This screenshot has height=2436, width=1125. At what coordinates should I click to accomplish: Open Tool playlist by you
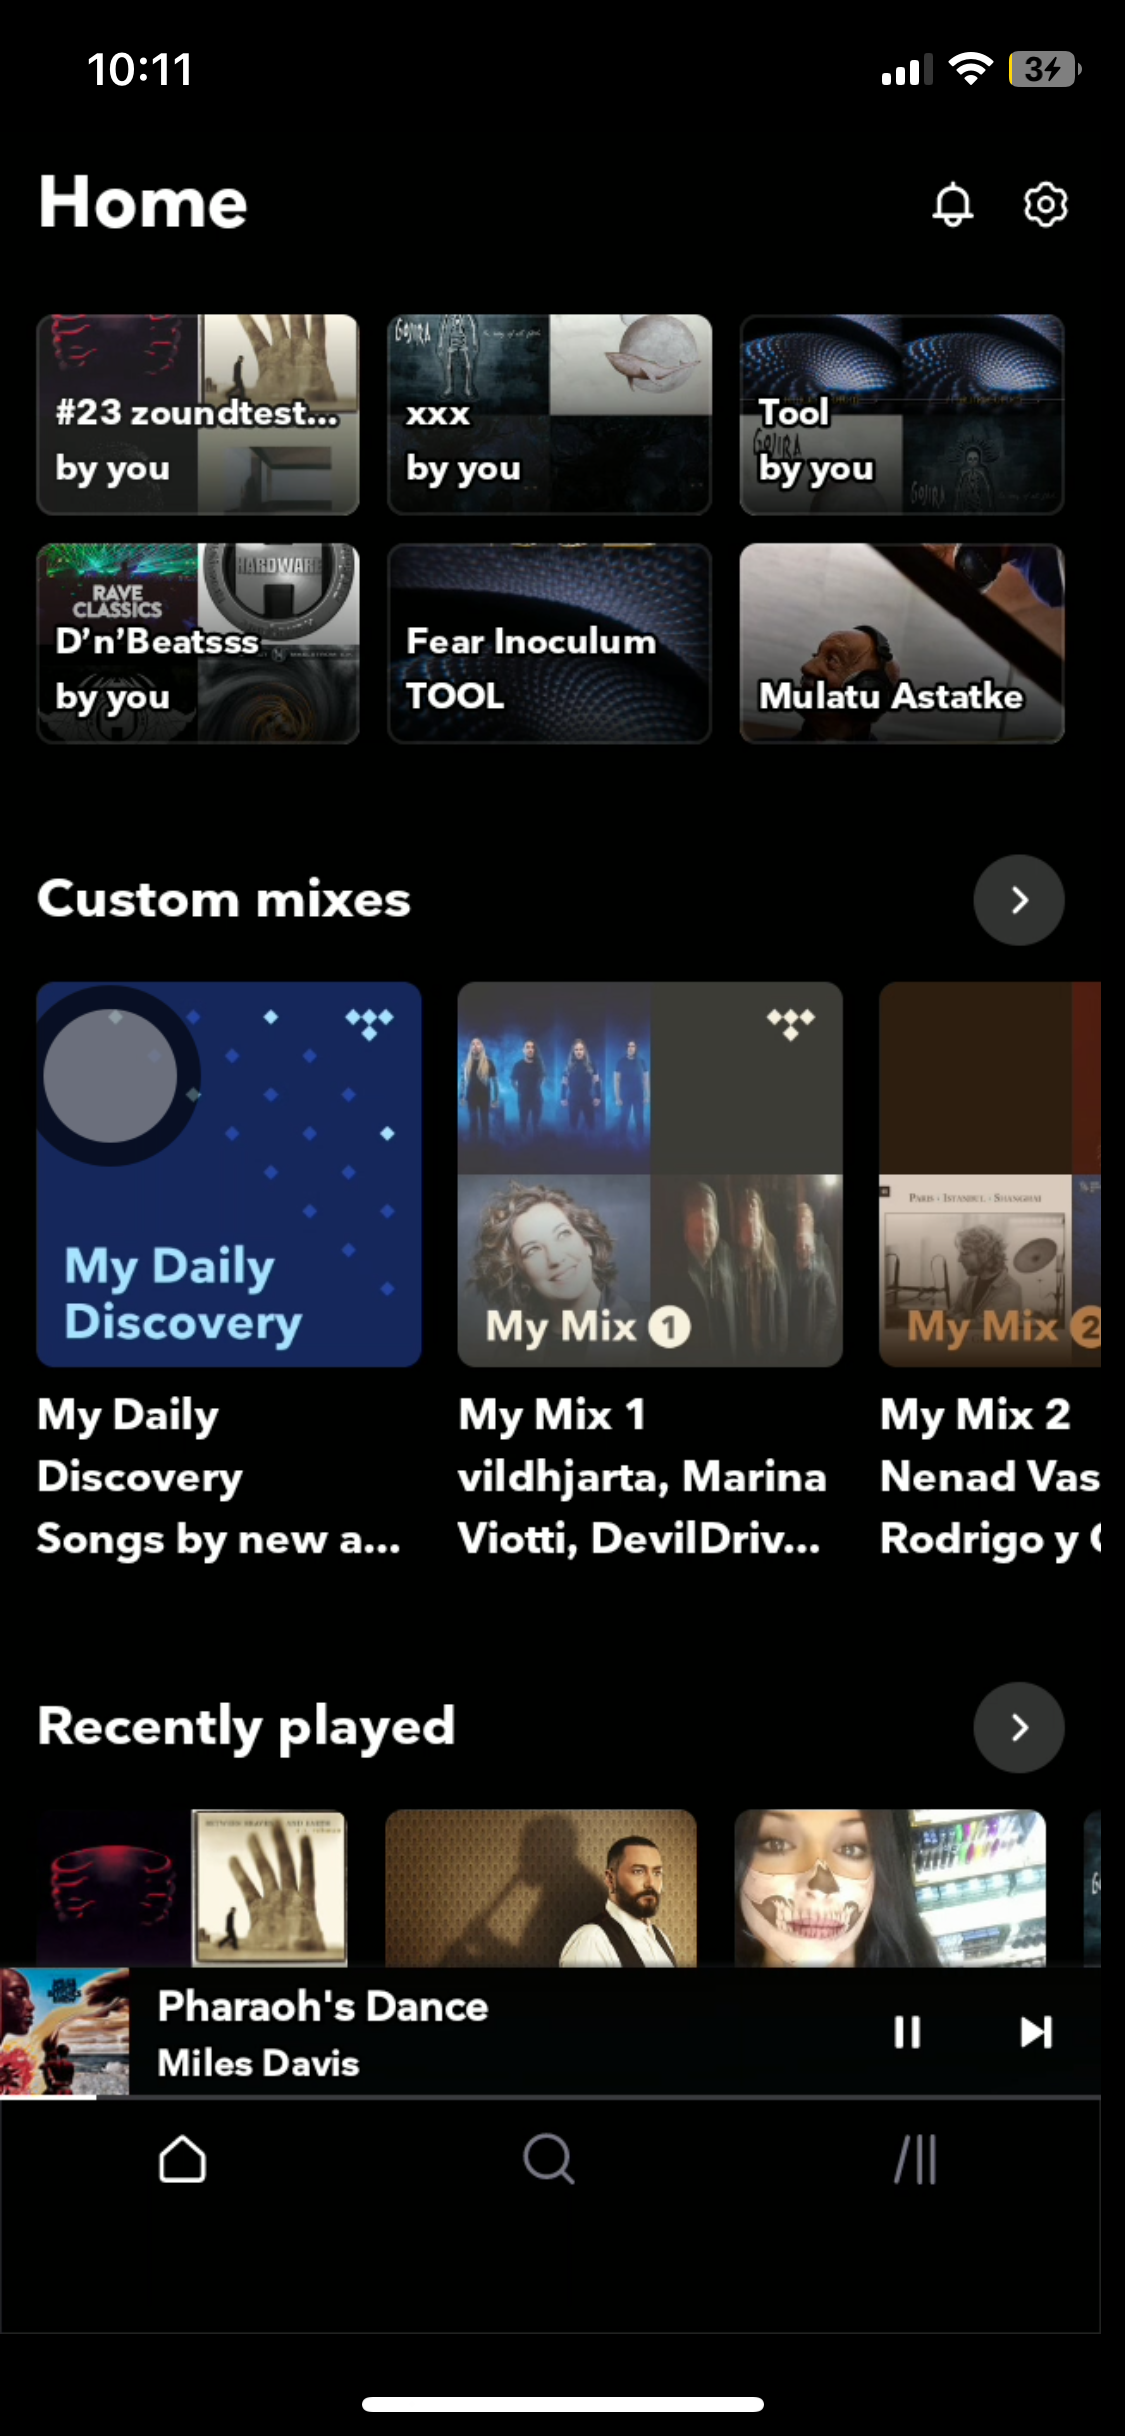[x=901, y=415]
